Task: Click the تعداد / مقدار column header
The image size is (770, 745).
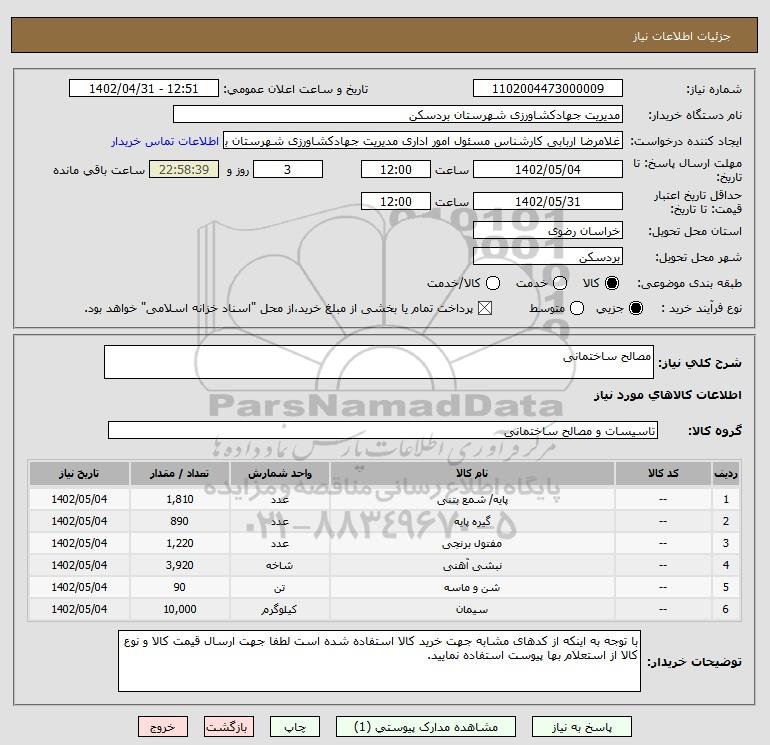Action: pyautogui.click(x=179, y=473)
